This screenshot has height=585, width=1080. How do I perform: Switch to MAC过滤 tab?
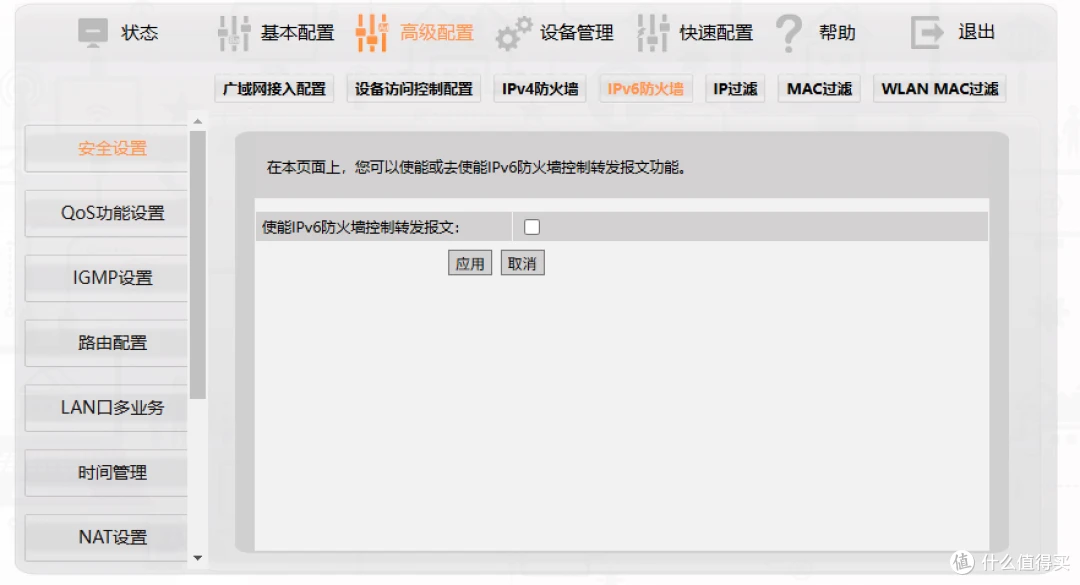[x=819, y=89]
